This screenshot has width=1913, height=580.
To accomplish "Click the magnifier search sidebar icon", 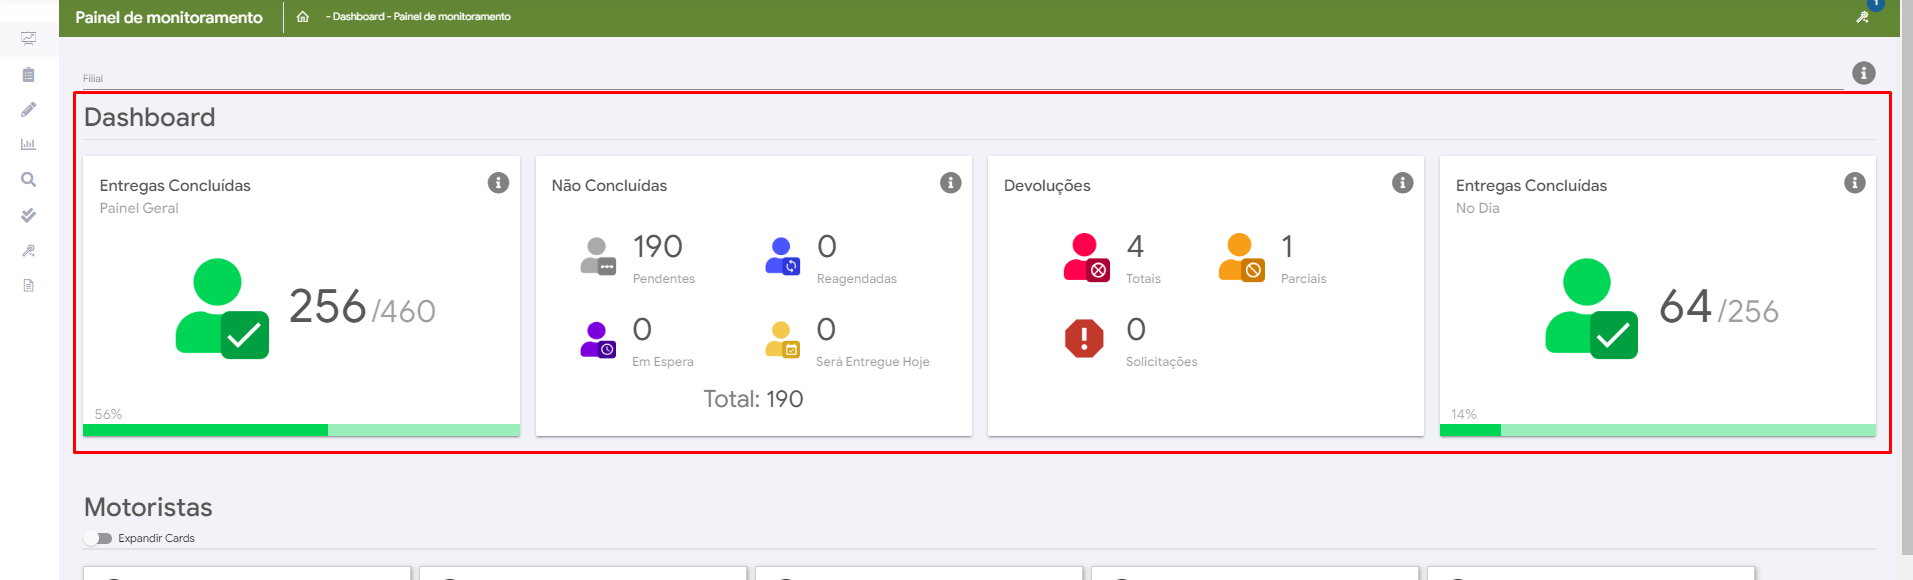I will pyautogui.click(x=28, y=180).
